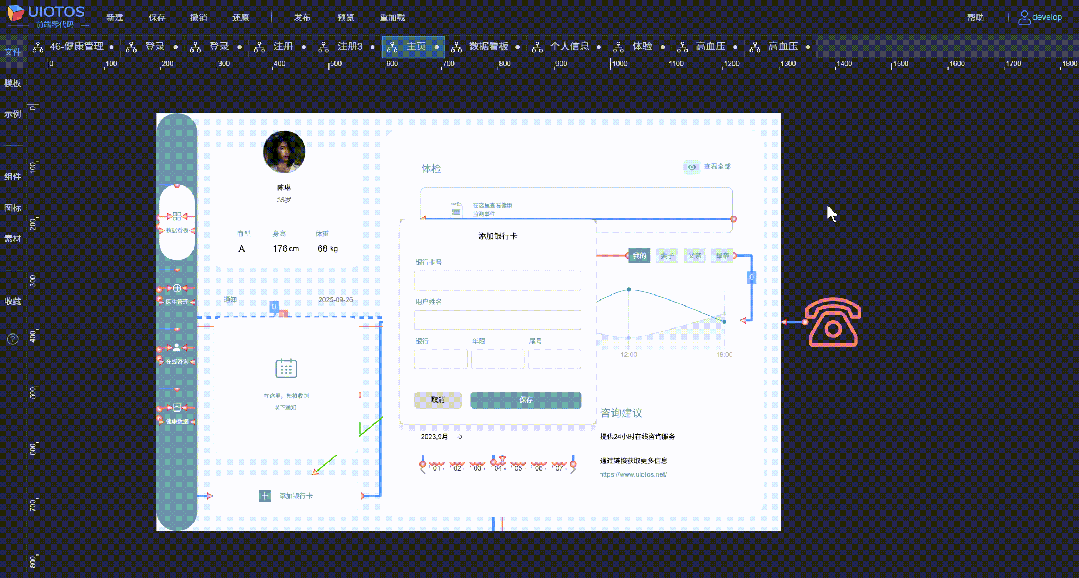Click the question mark help icon in left sidebar
The width and height of the screenshot is (1079, 578).
click(x=12, y=339)
